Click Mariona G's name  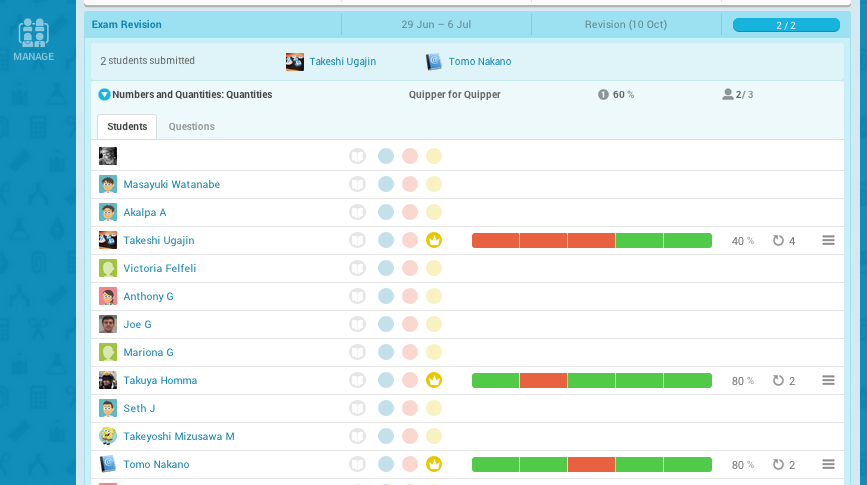click(148, 352)
